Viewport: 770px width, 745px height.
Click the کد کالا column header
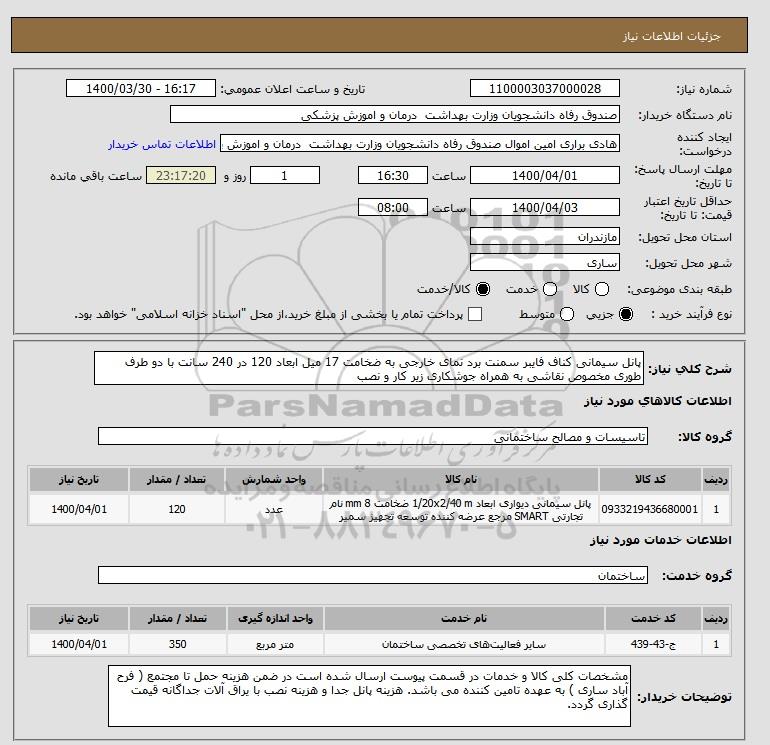(x=650, y=479)
